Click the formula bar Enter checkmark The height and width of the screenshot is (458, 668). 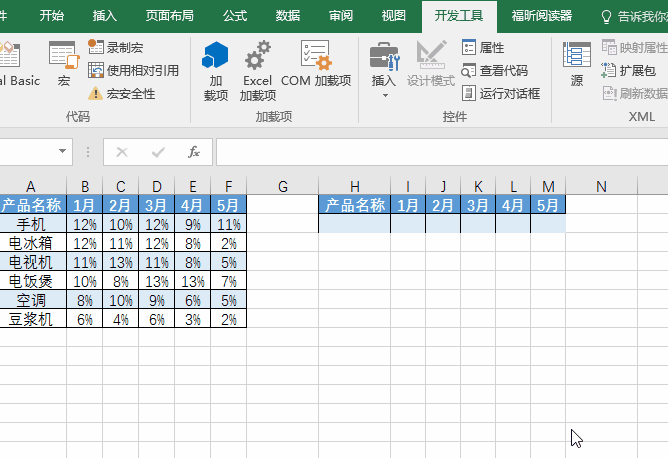[x=158, y=152]
